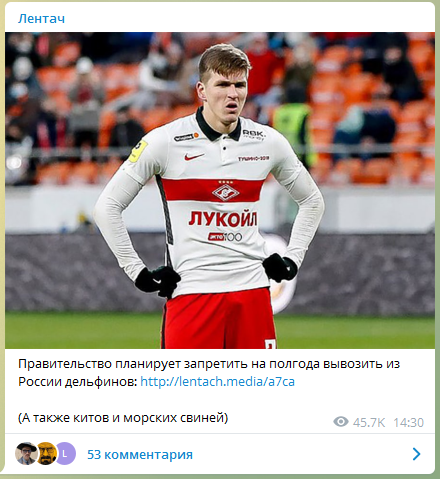
Task: Open the yellow cartoon commenter avatar
Action: point(47,454)
